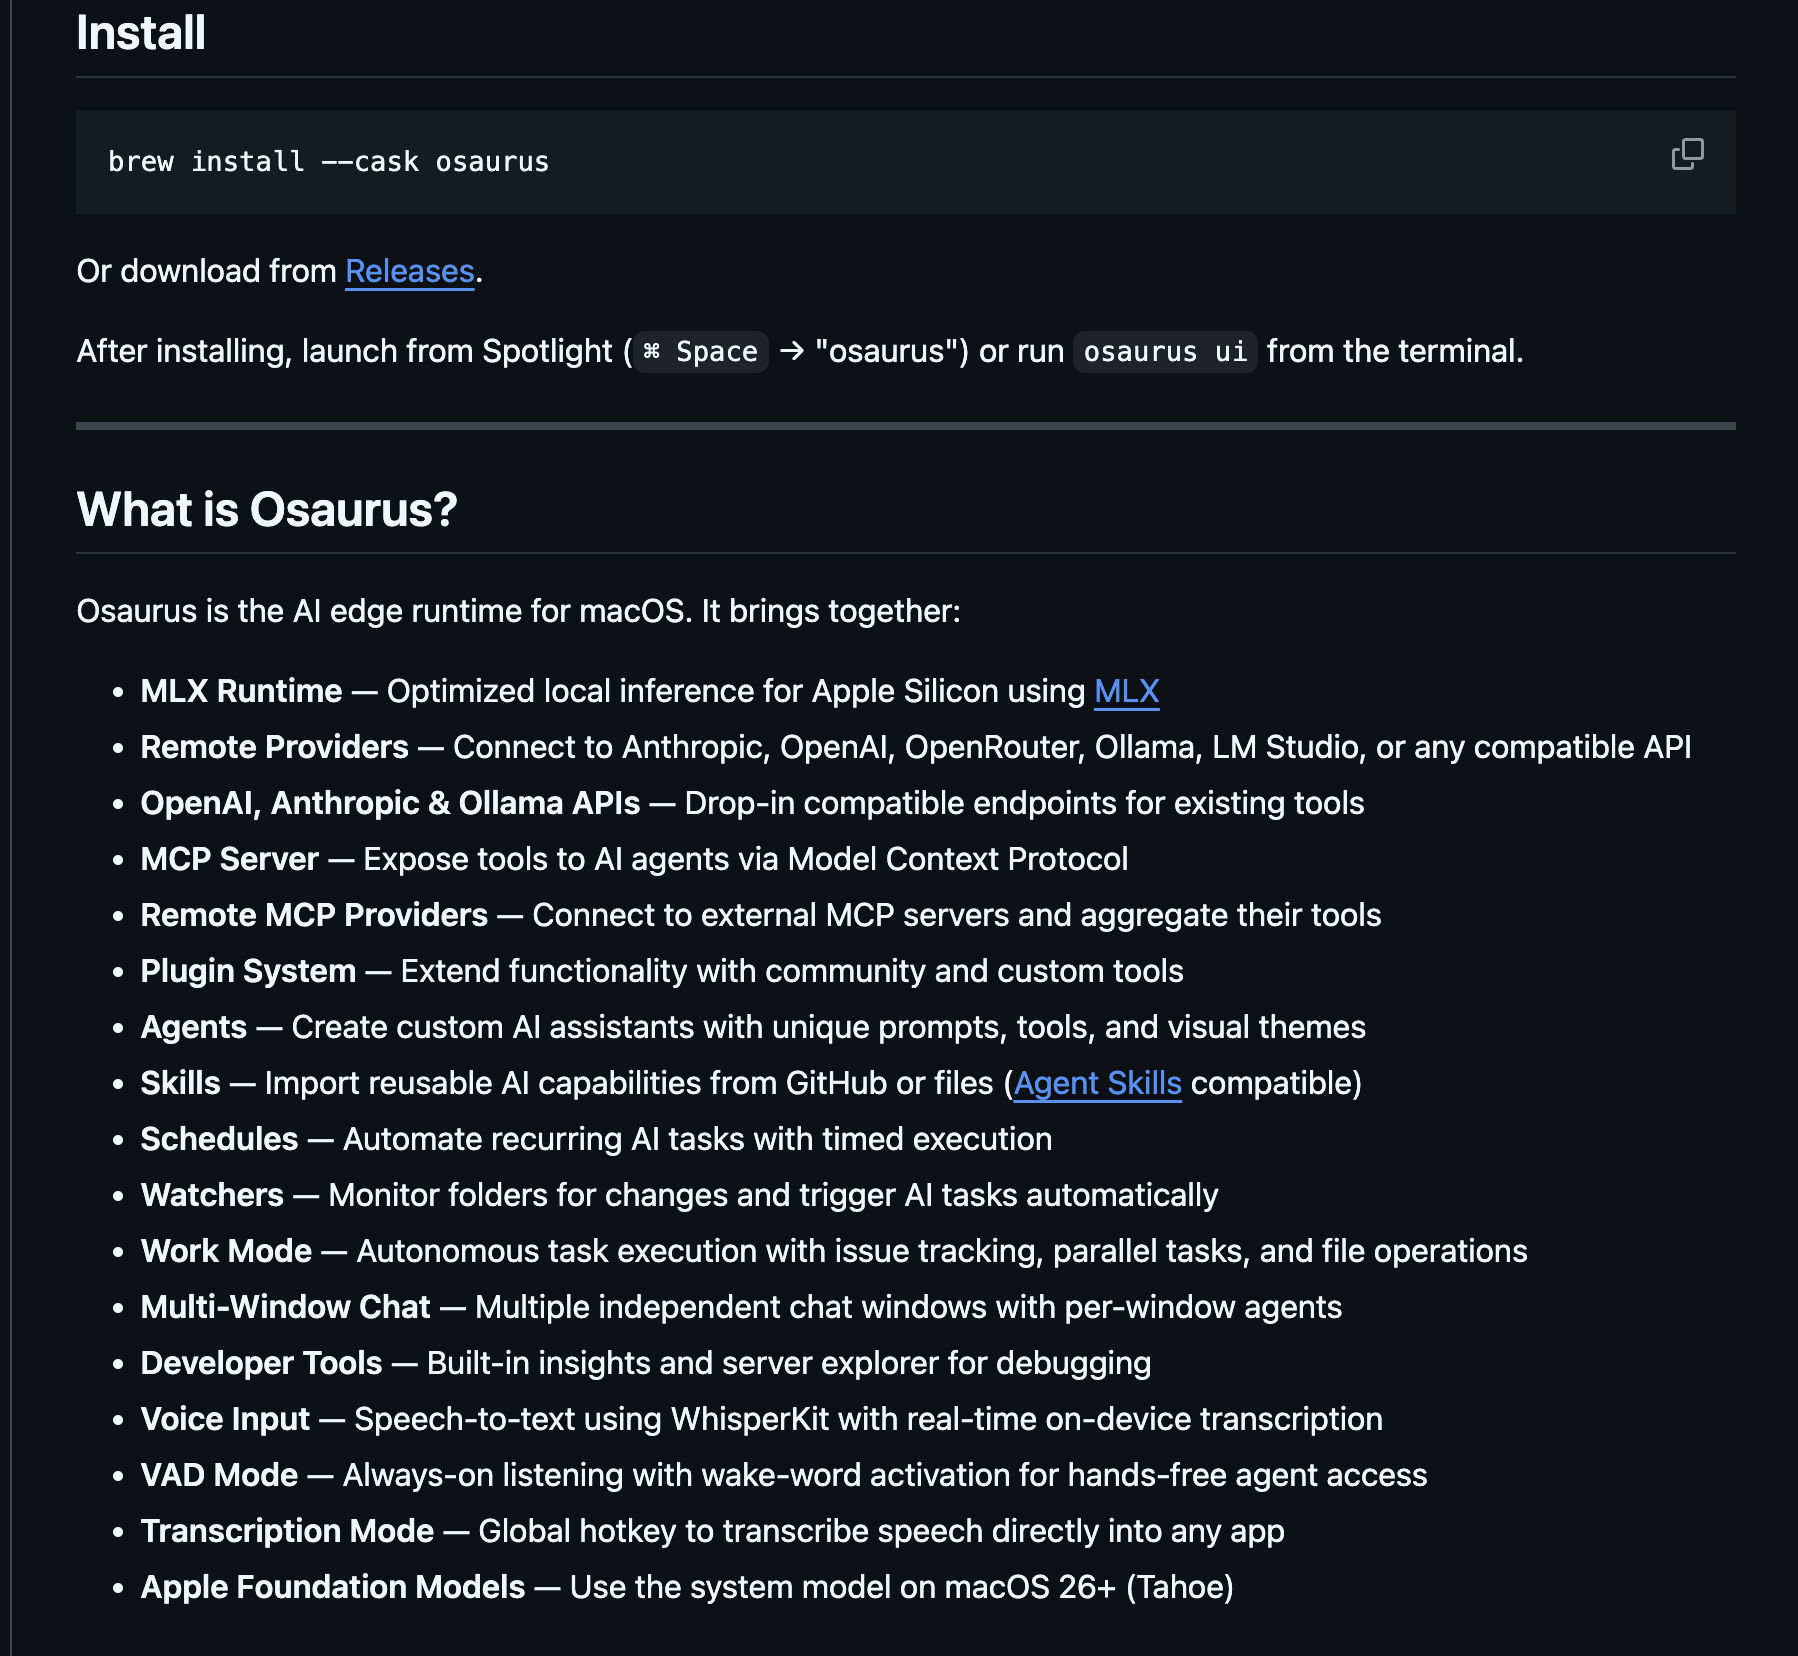Click the Install heading
Image resolution: width=1798 pixels, height=1656 pixels.
pyautogui.click(x=141, y=32)
